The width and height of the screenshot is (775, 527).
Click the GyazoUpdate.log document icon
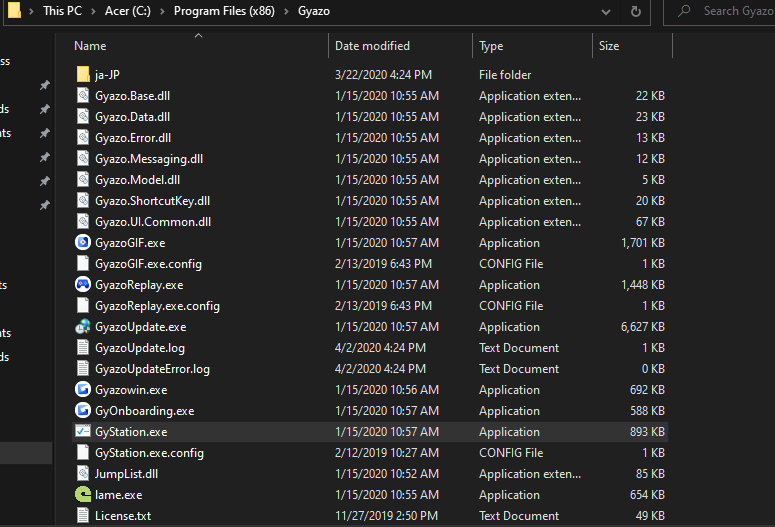[83, 348]
